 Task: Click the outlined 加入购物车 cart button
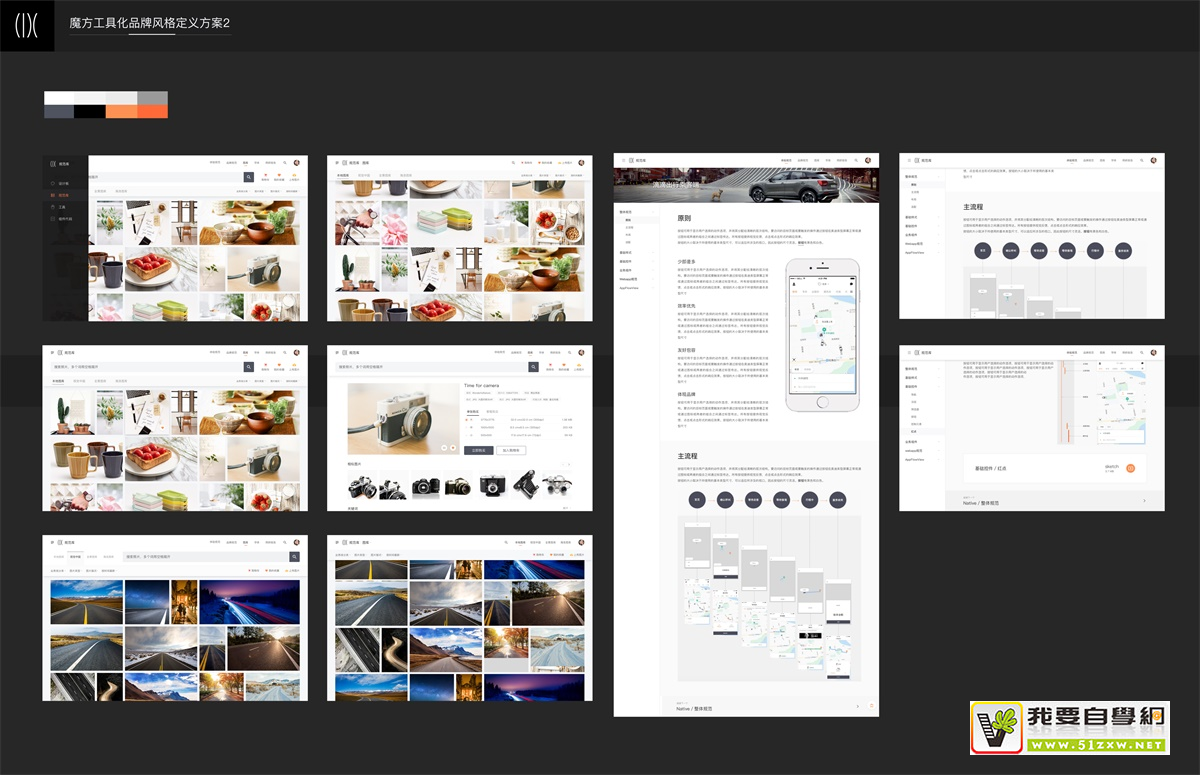(x=511, y=451)
